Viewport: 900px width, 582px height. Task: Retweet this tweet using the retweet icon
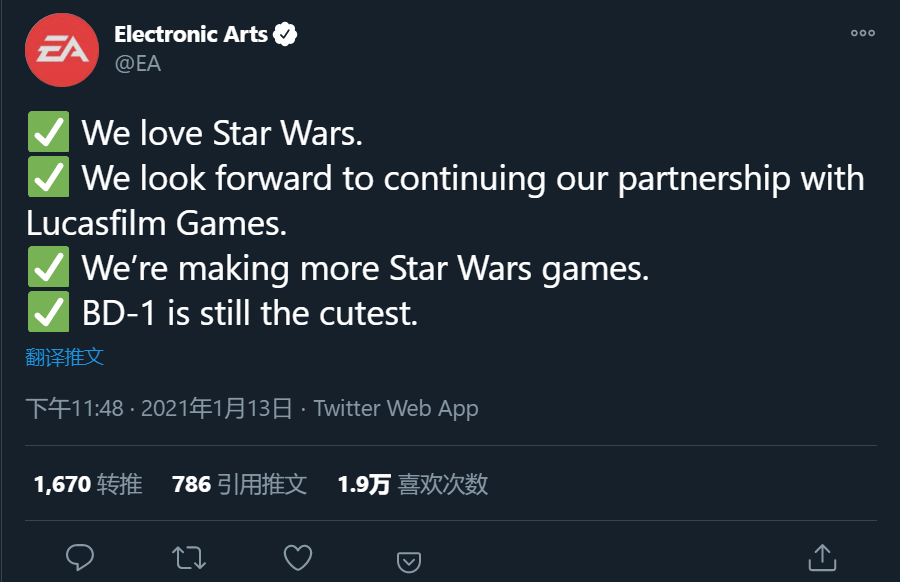coord(187,556)
